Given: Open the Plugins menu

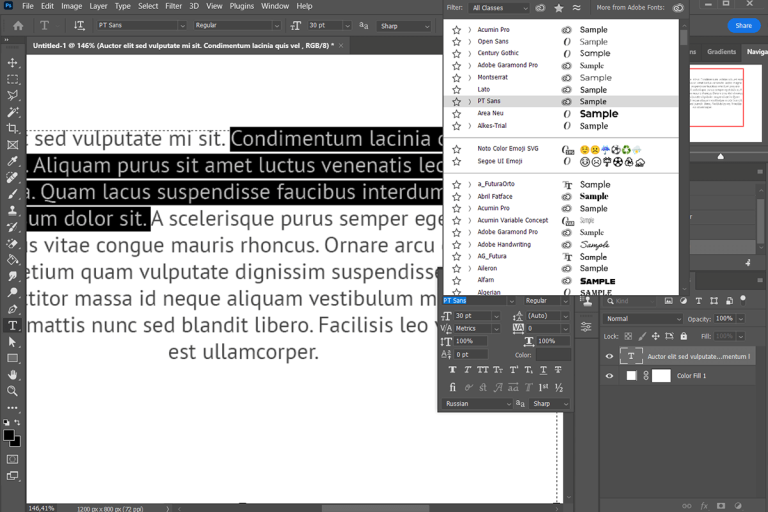Looking at the screenshot, I should tap(241, 6).
